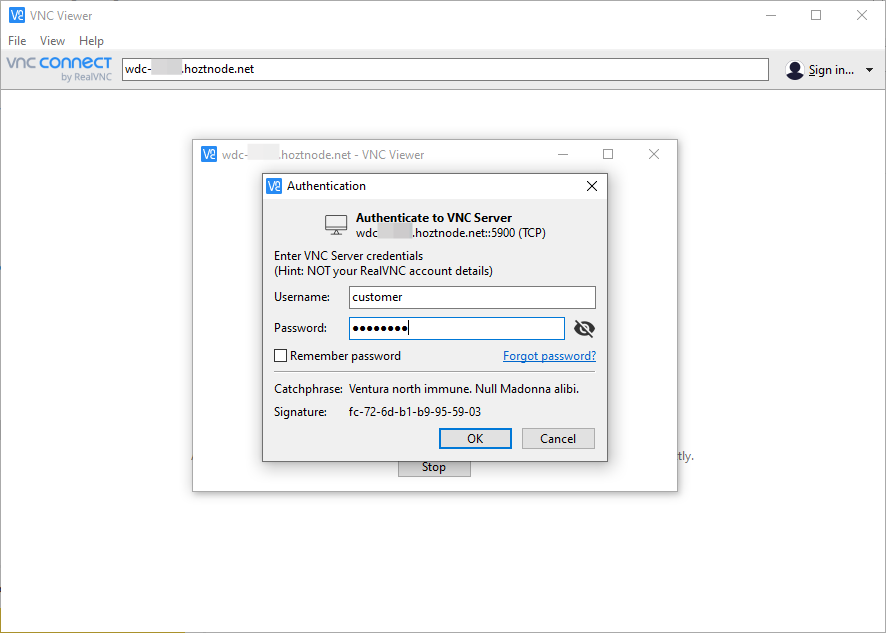Viewport: 886px width, 633px height.
Task: Click the server address with port 5900 (TCP)
Action: (x=451, y=233)
